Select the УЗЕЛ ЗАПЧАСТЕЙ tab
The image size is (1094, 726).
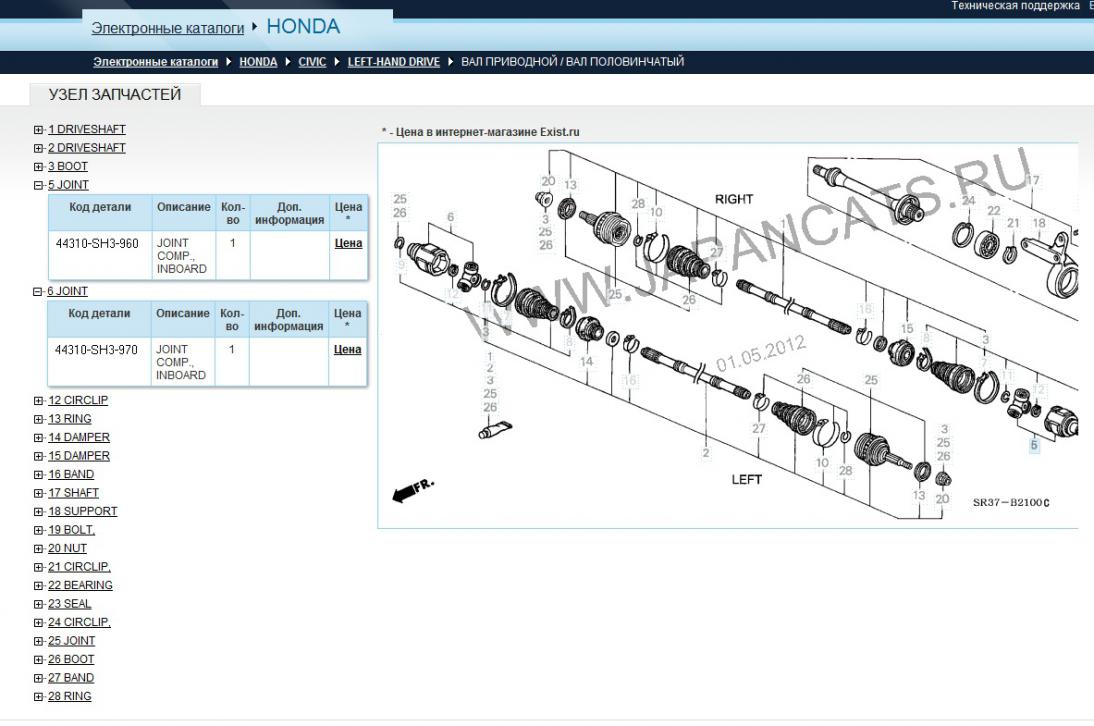point(115,95)
